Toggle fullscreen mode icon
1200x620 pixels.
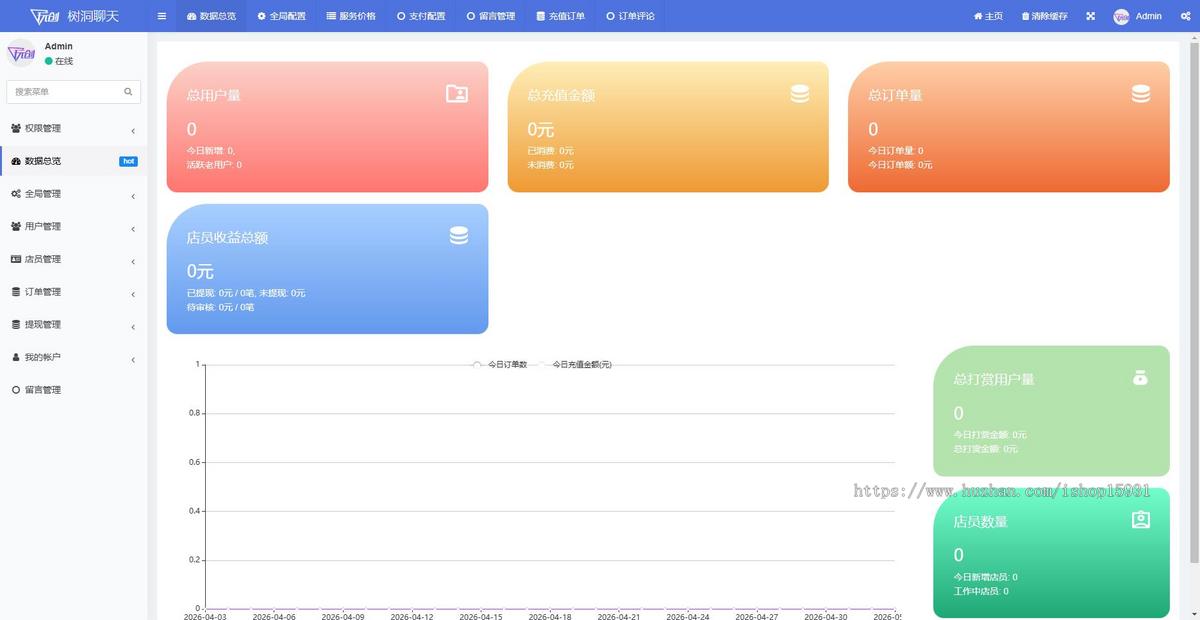1090,16
